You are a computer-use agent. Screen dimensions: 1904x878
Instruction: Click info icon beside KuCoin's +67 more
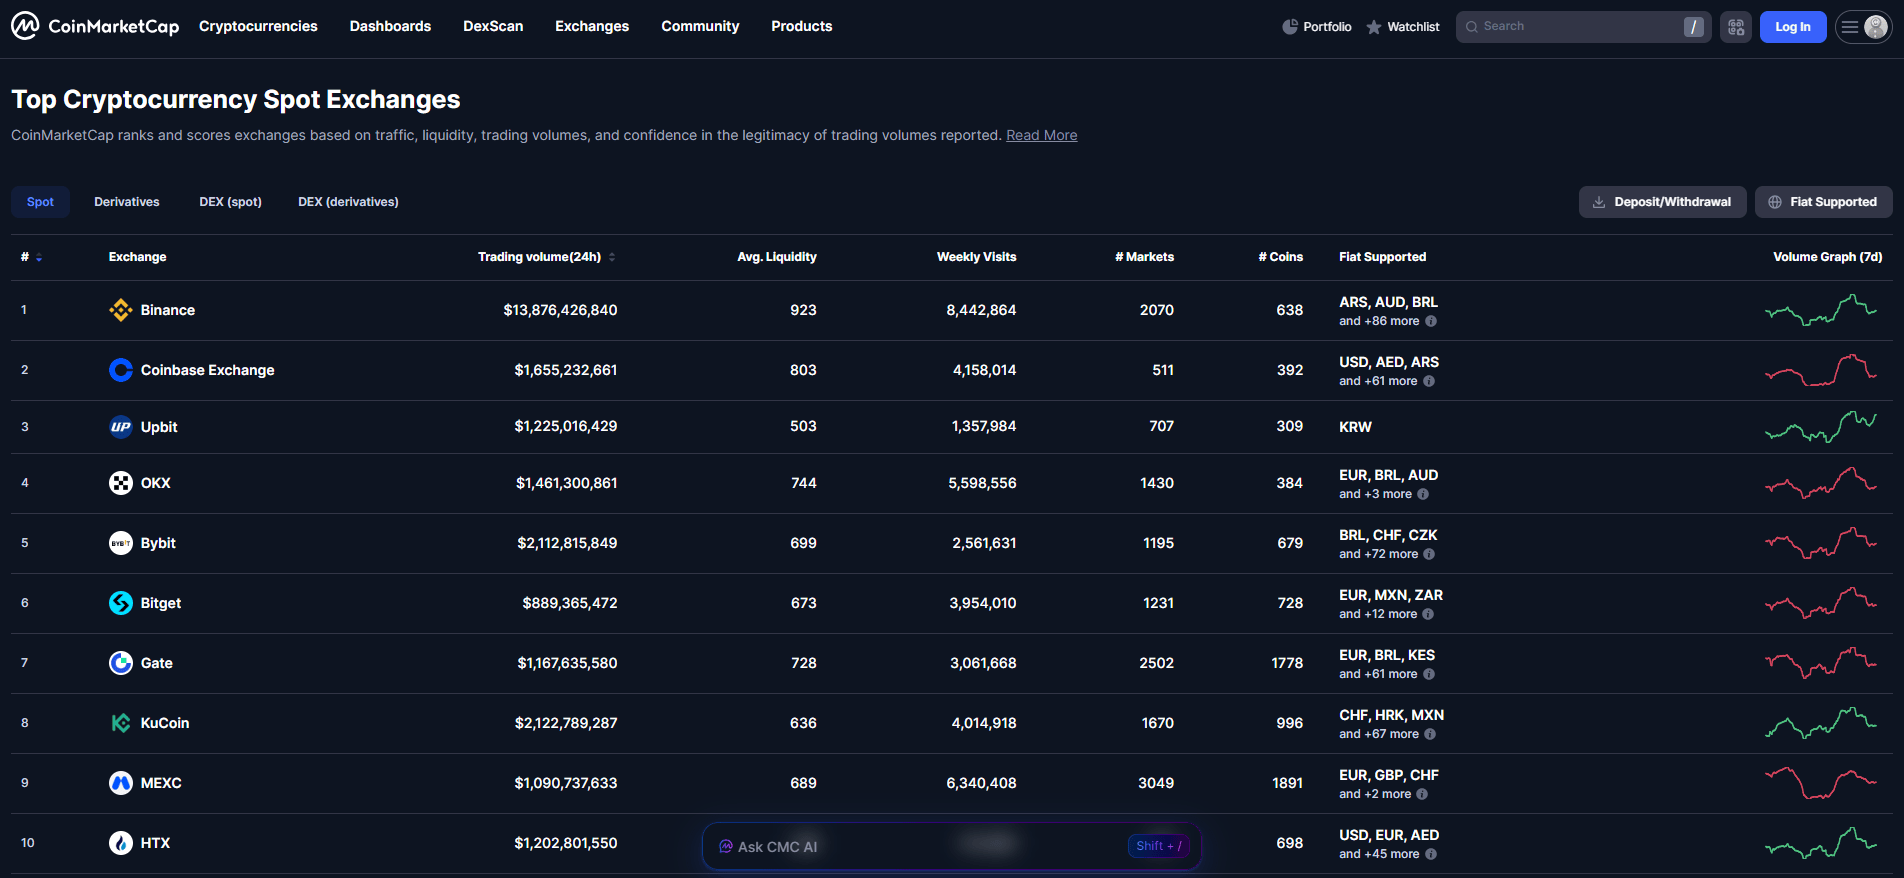point(1430,734)
